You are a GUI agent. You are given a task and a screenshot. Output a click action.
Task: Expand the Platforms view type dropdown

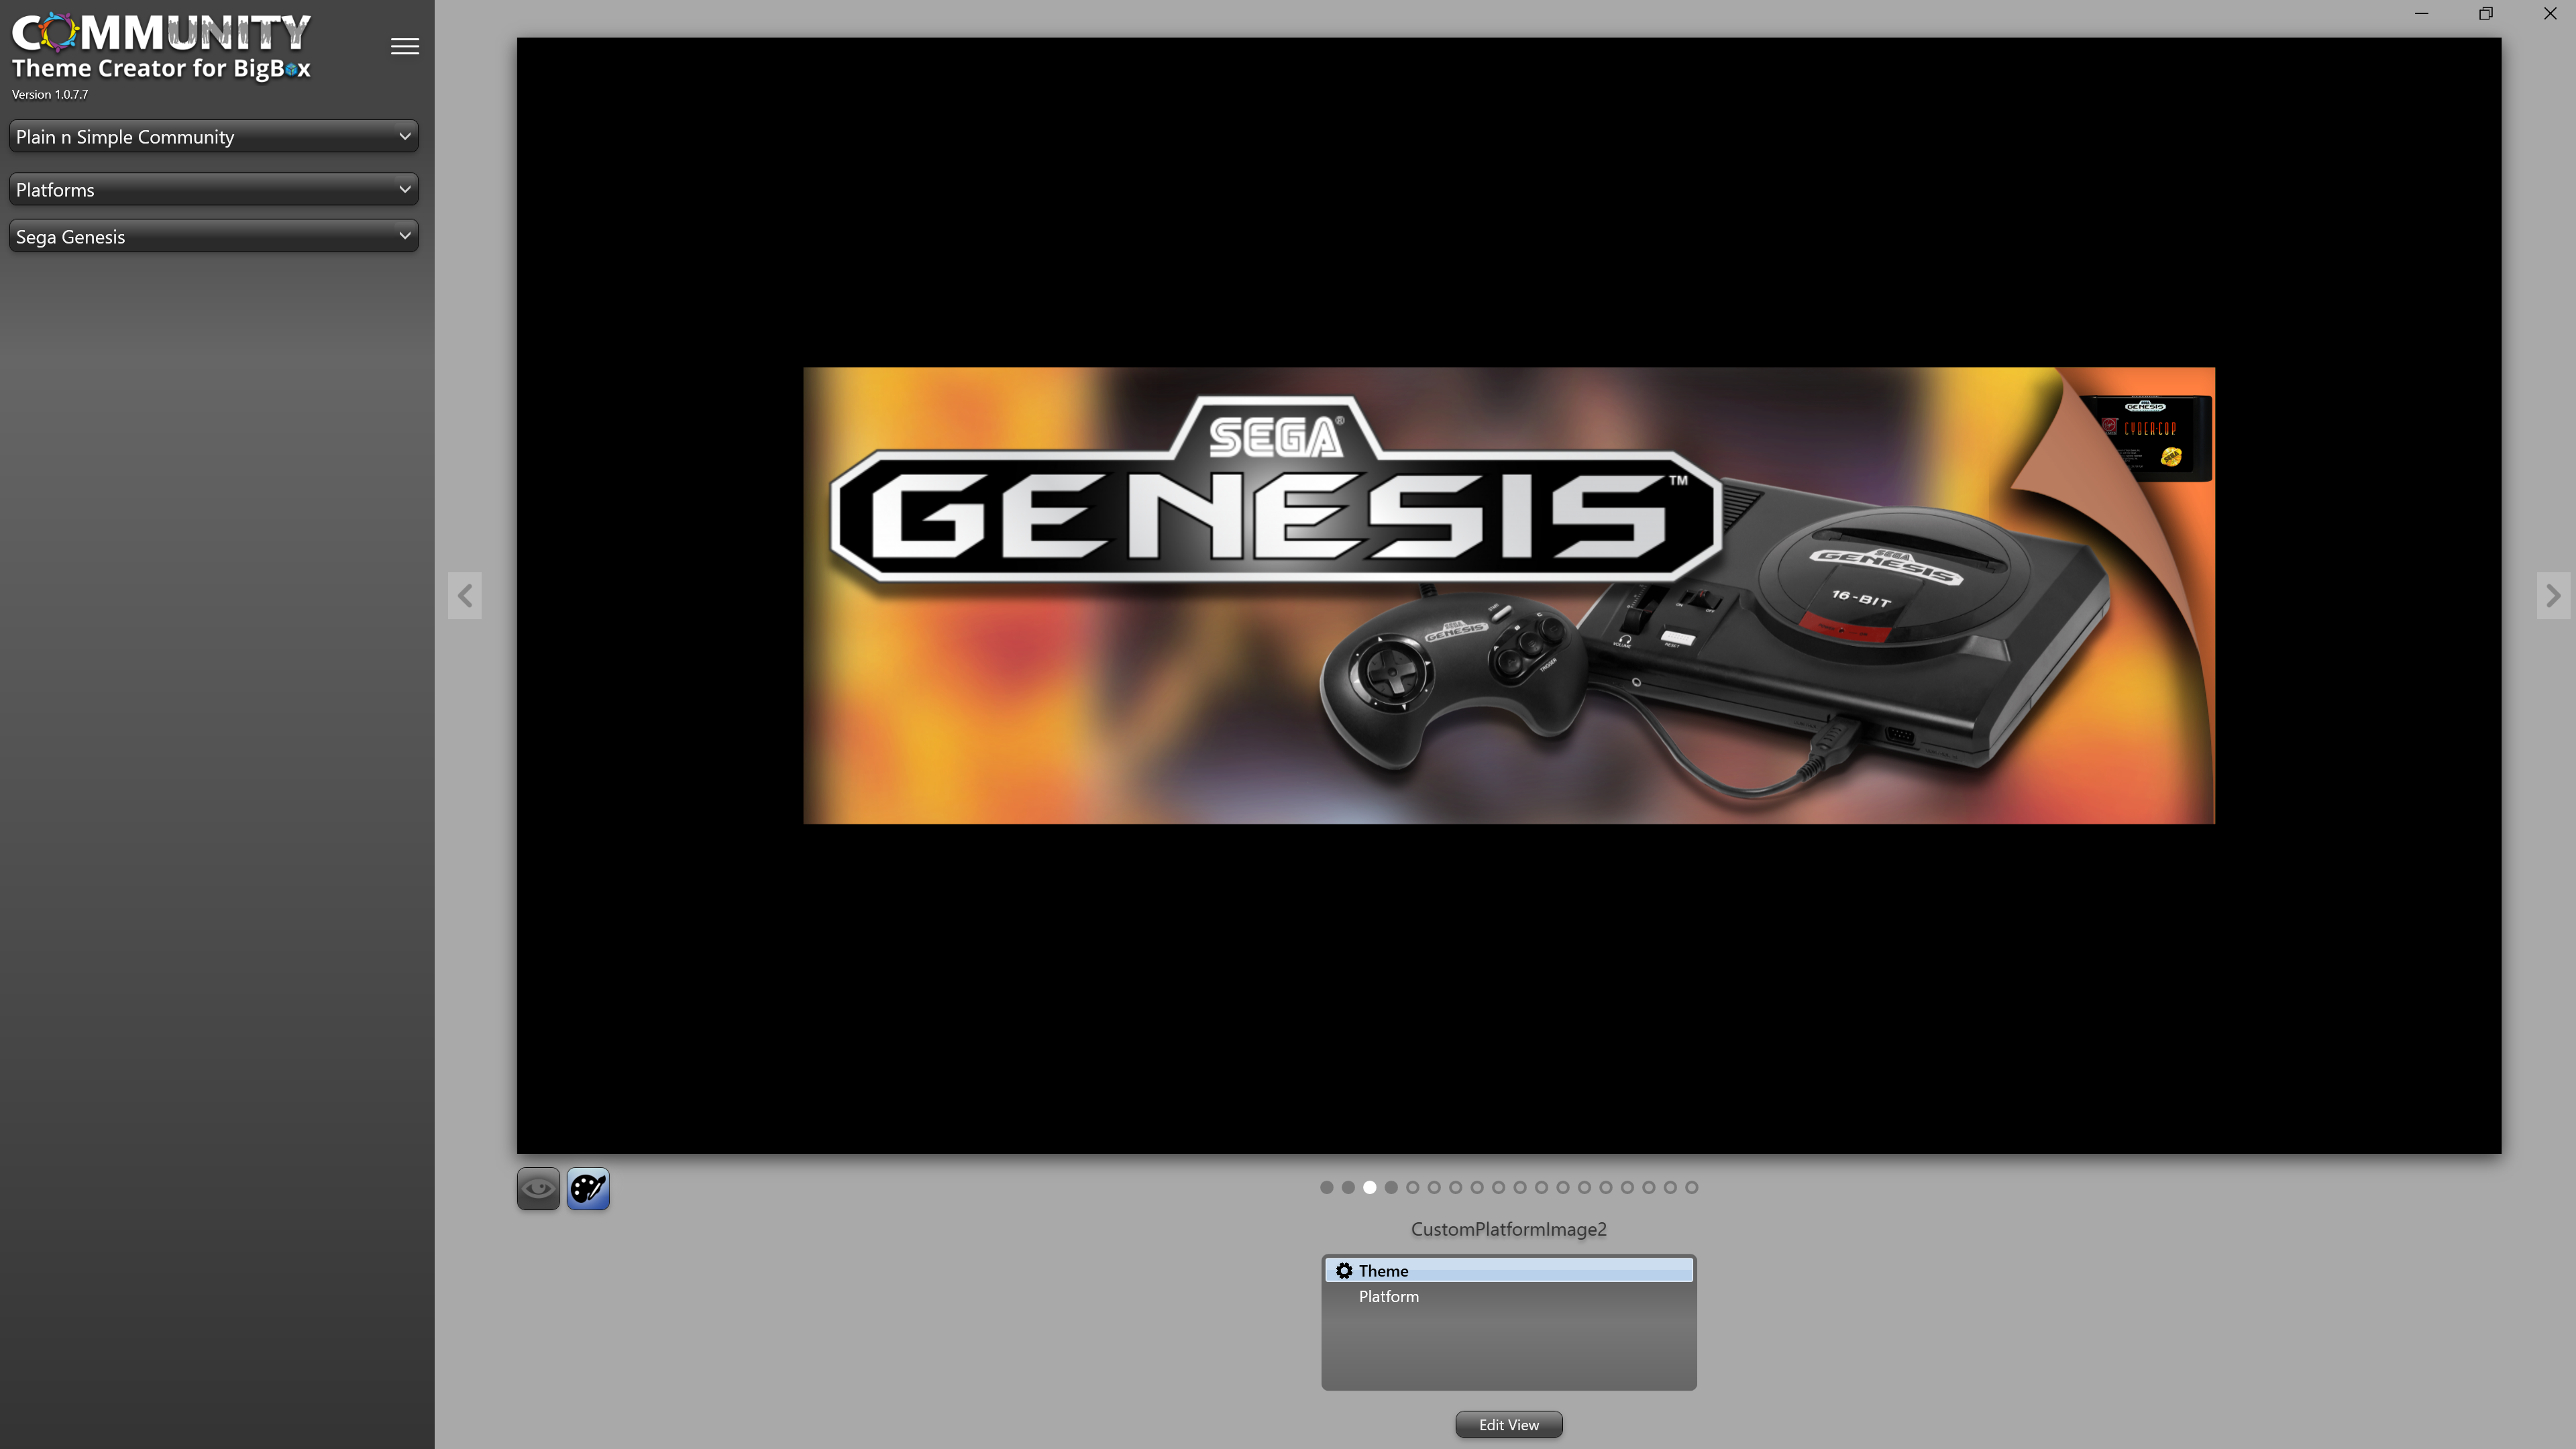(x=214, y=189)
